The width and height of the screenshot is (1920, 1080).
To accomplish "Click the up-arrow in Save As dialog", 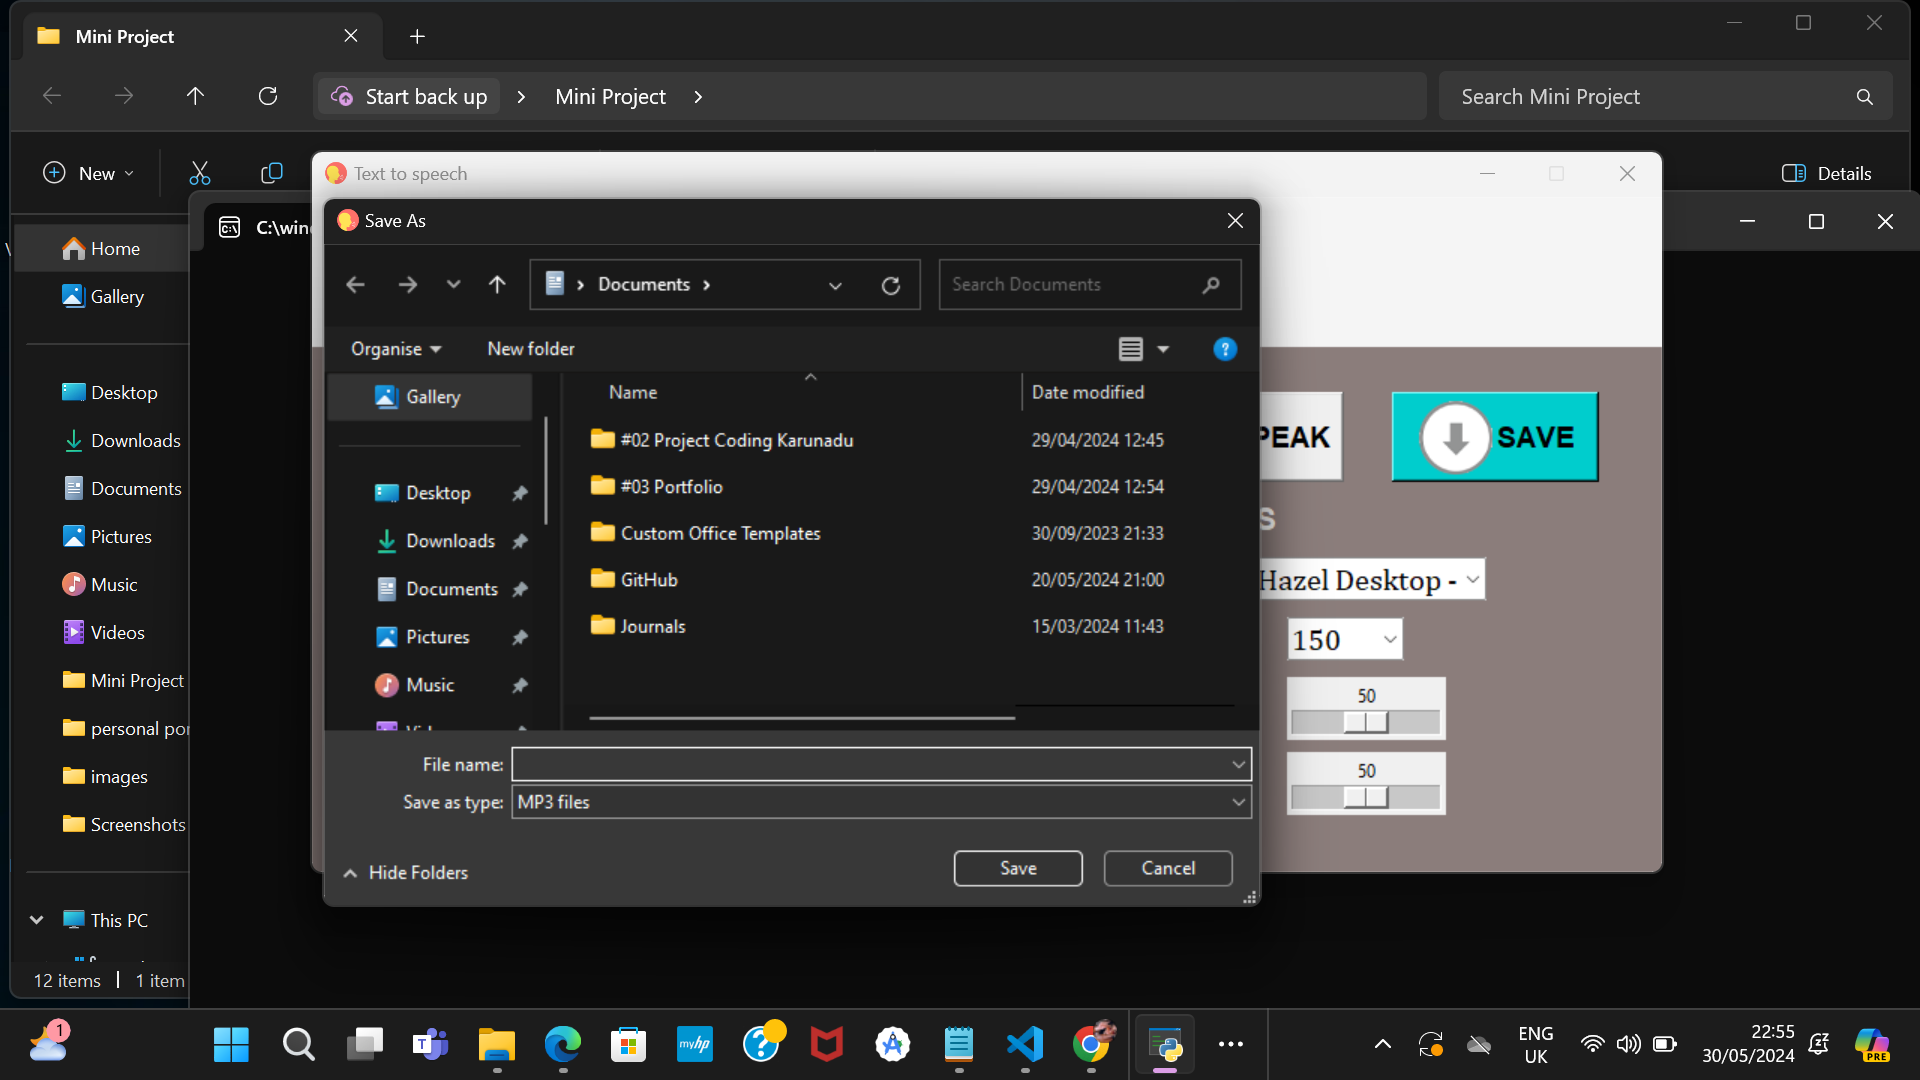I will click(497, 285).
